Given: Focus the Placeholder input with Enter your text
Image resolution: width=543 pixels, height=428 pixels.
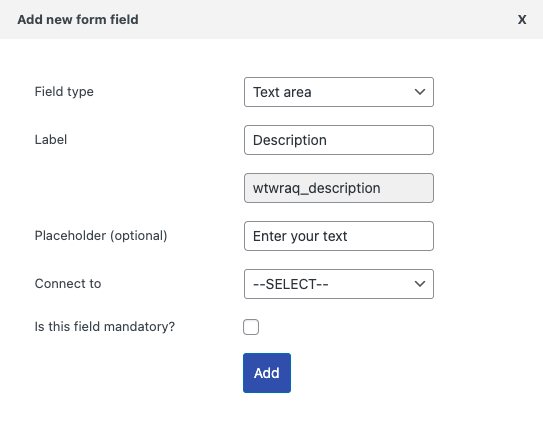Looking at the screenshot, I should [x=339, y=236].
